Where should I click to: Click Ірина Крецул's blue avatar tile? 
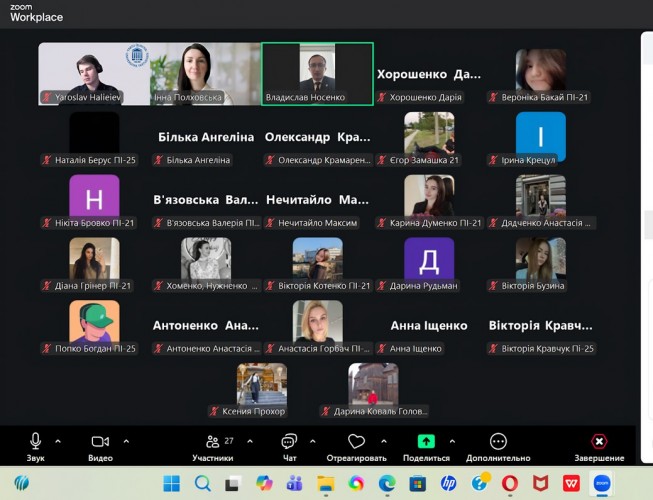540,137
